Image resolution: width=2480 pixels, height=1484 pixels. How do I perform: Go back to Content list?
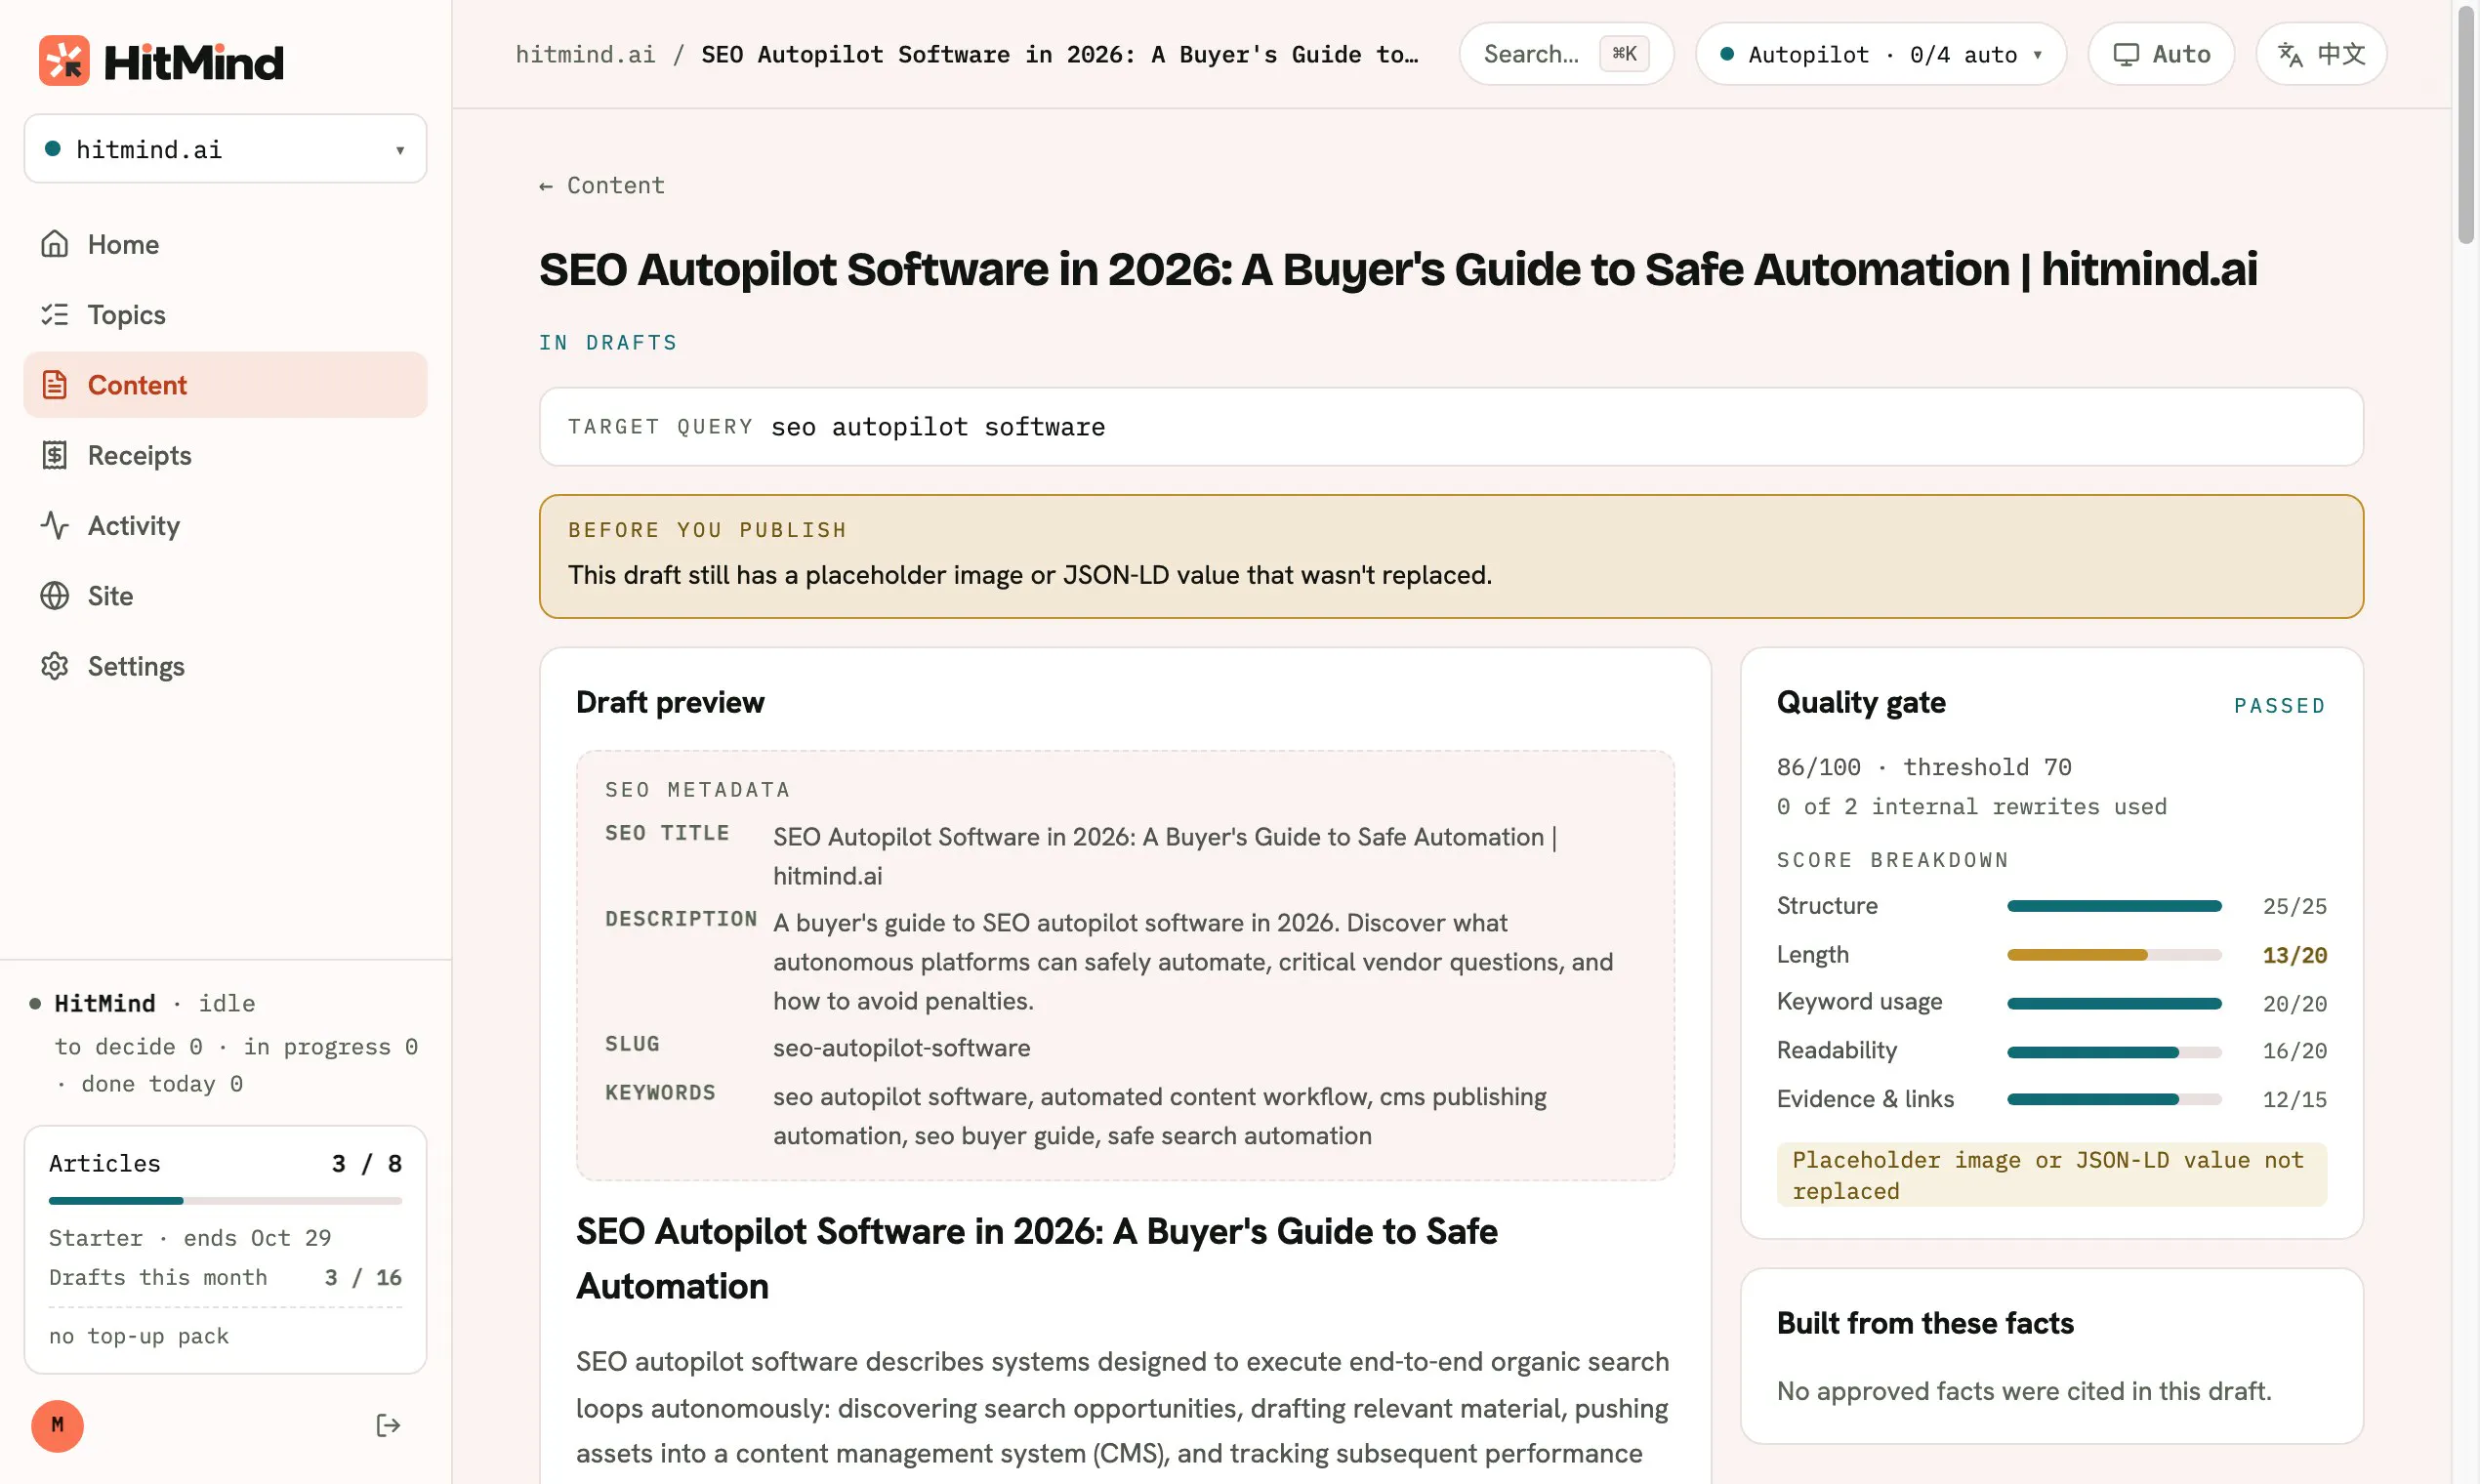tap(602, 185)
